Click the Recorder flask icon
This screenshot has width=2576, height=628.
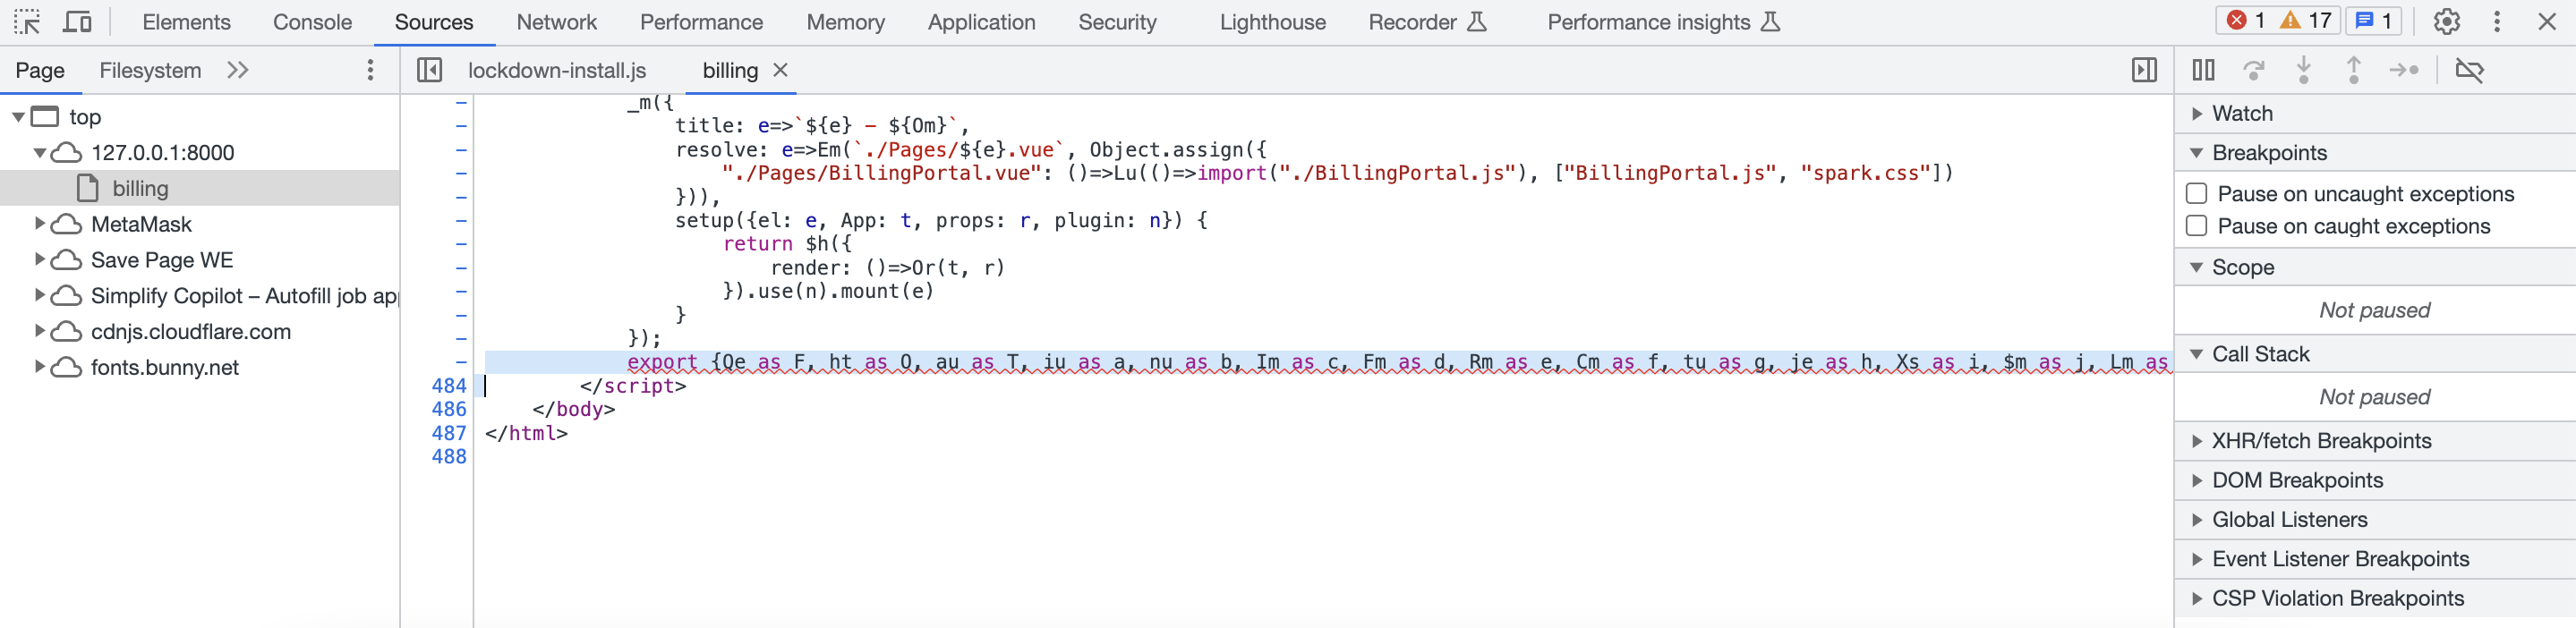[1477, 22]
